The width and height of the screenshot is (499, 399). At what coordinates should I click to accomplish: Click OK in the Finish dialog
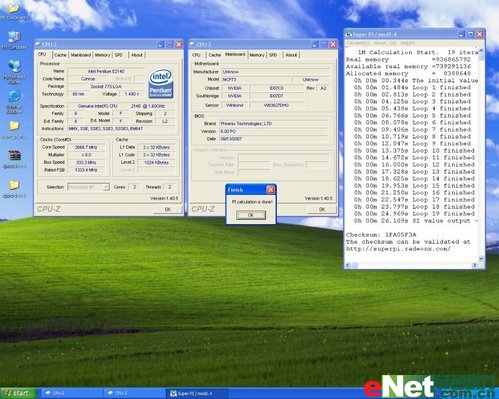point(251,215)
